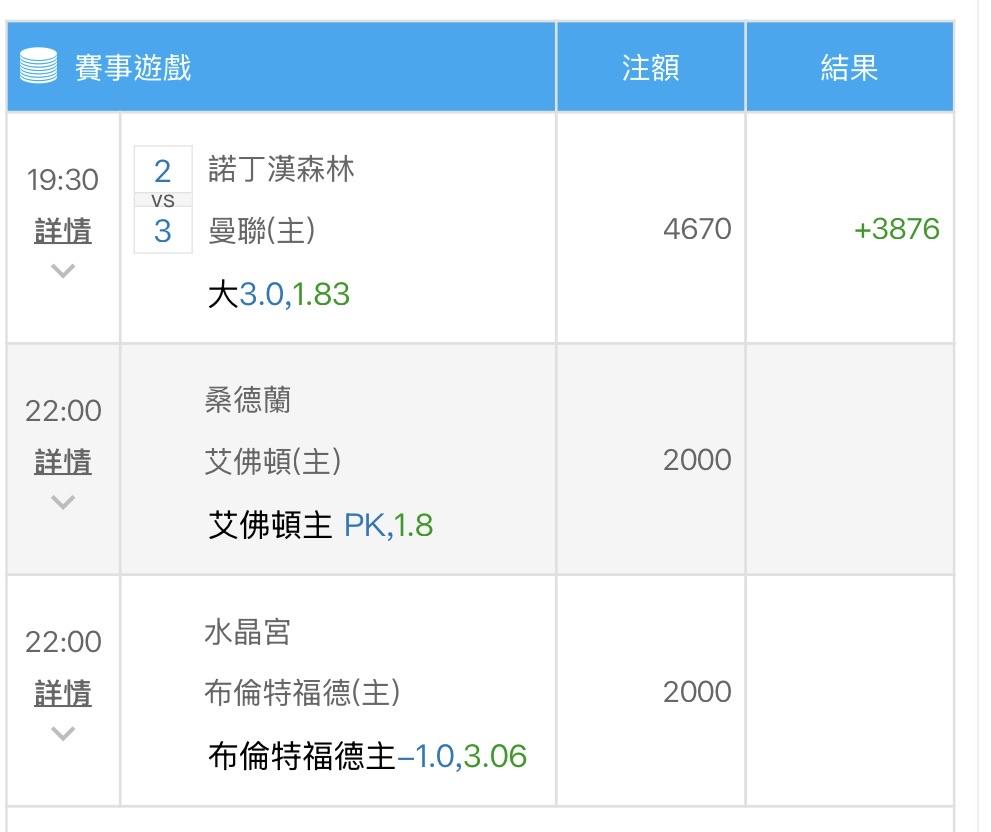
Task: Click the 賽事遊戲 header title
Action: (133, 68)
